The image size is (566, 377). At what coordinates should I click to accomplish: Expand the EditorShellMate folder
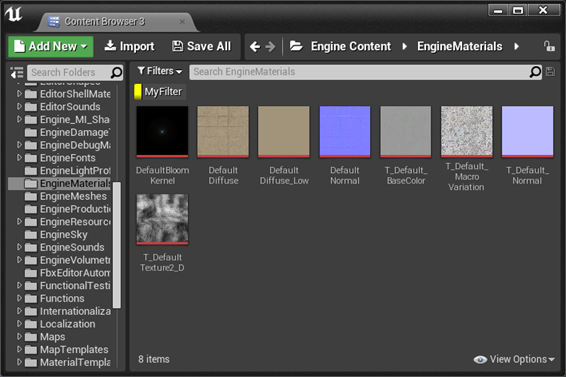pos(19,94)
